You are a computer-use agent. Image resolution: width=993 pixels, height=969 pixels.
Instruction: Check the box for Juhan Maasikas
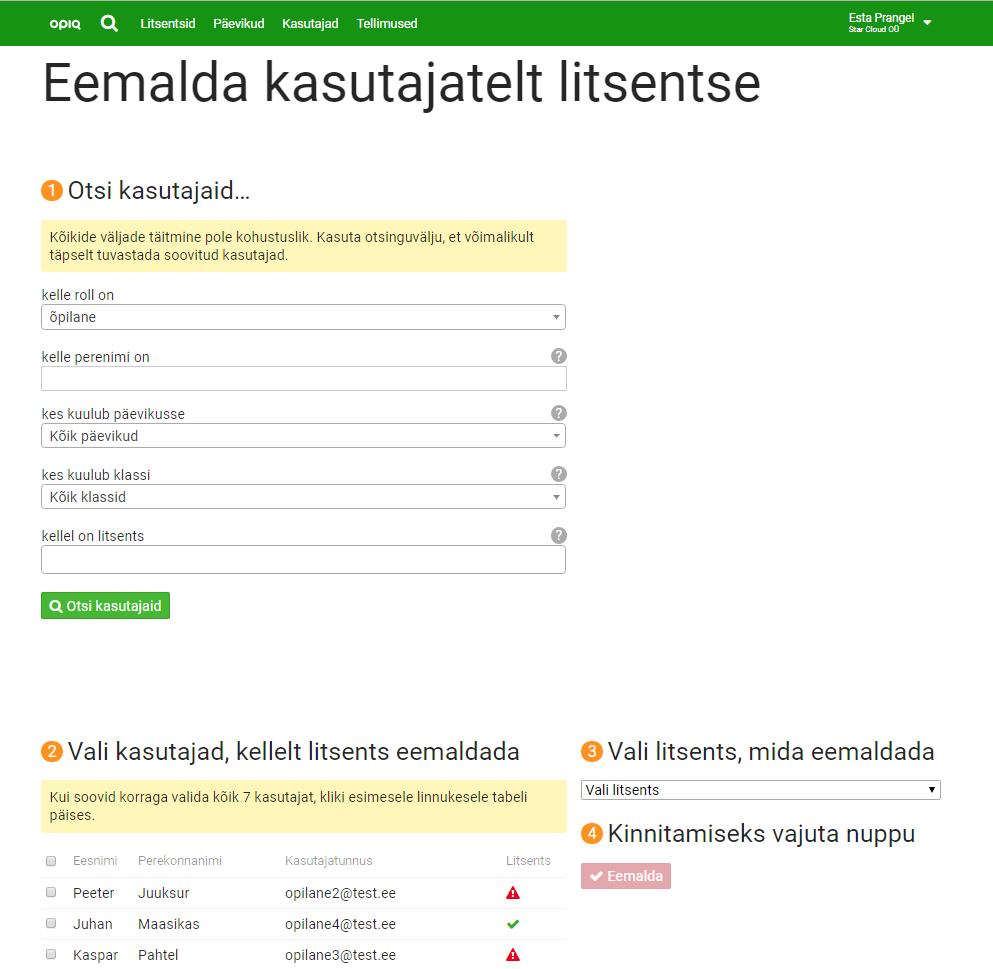click(51, 923)
